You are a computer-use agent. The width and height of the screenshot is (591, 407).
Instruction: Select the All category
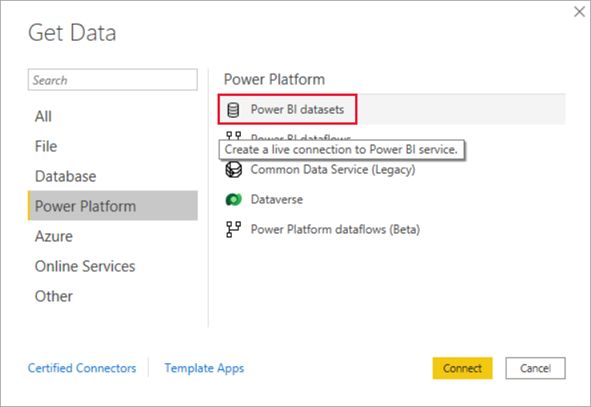tap(112, 116)
